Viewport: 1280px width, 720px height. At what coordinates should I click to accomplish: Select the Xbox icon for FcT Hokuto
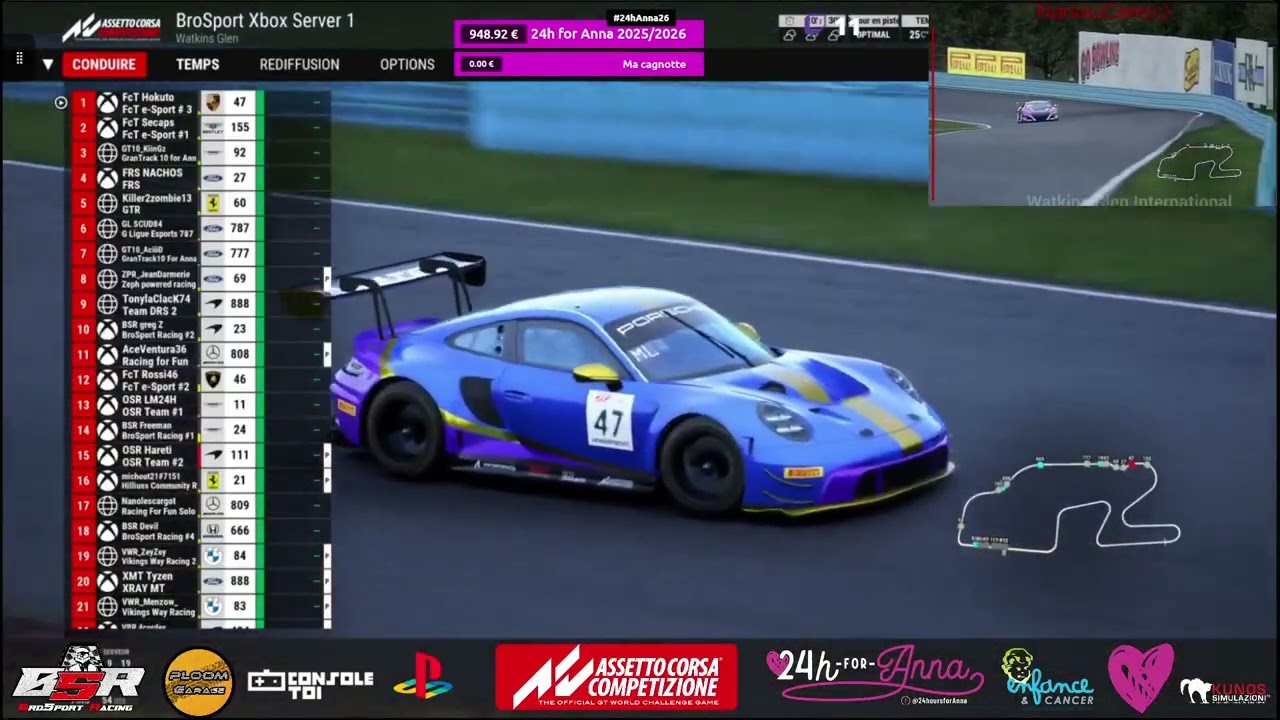point(107,103)
